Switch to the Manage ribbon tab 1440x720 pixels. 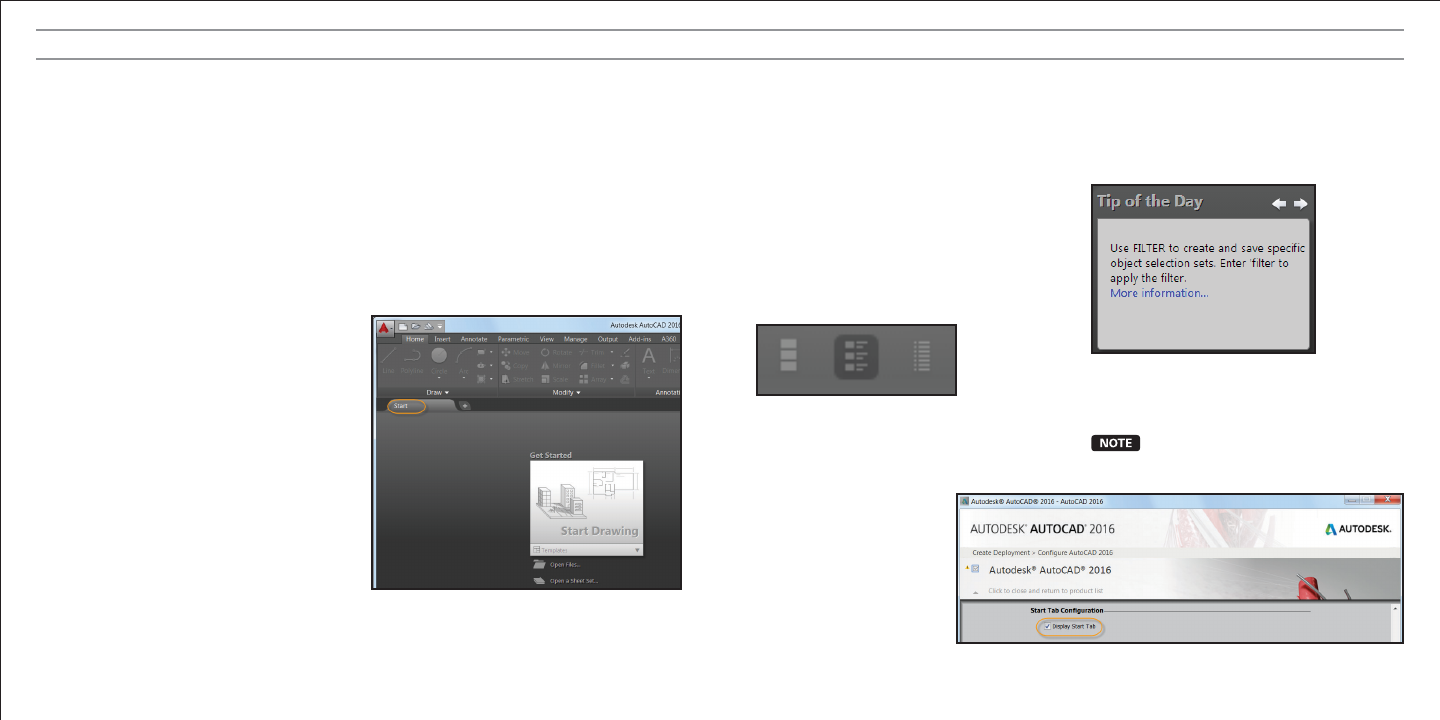tap(575, 339)
